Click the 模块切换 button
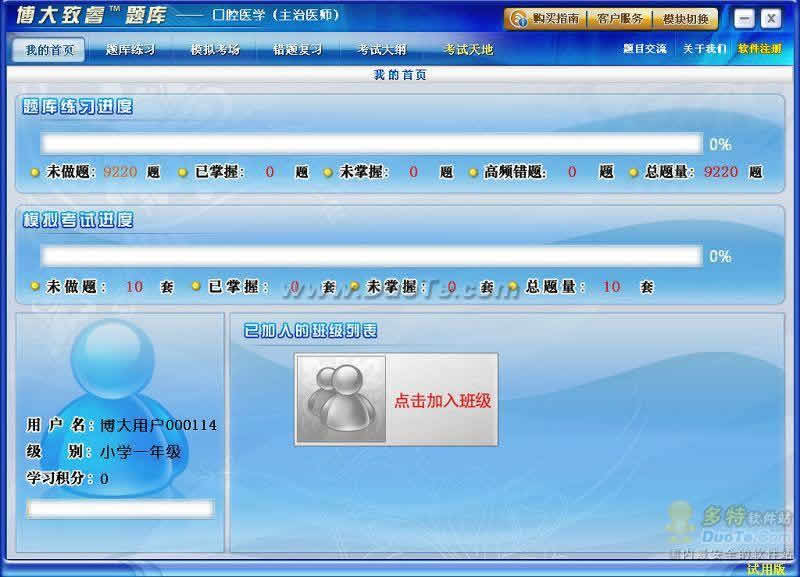 (x=686, y=19)
